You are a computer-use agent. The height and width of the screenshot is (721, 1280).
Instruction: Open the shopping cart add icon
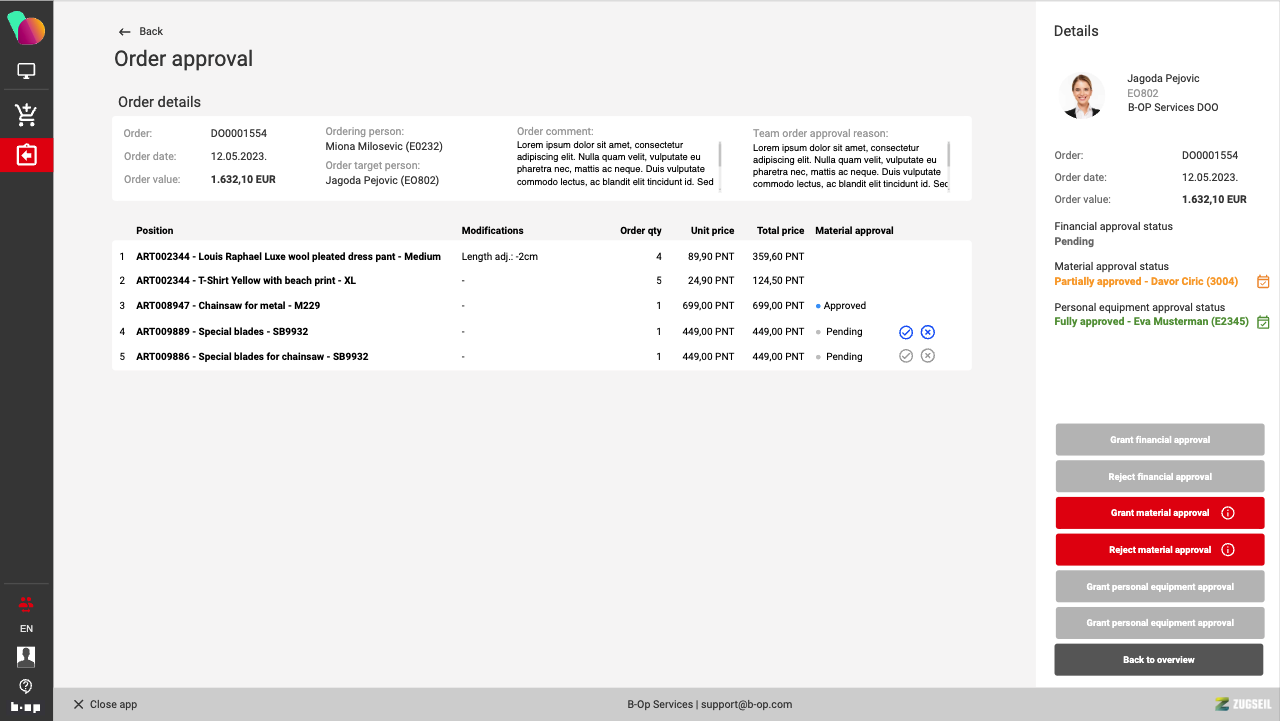[x=26, y=115]
